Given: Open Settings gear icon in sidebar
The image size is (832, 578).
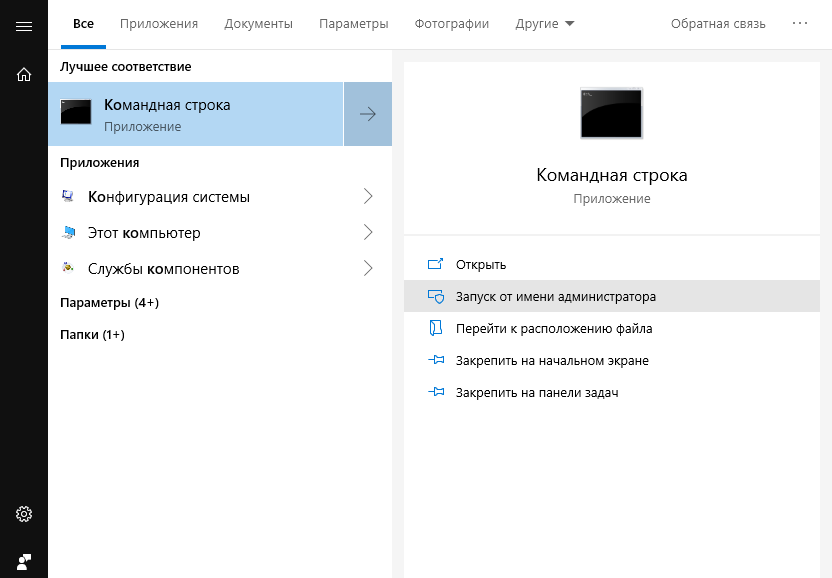Looking at the screenshot, I should 24,514.
